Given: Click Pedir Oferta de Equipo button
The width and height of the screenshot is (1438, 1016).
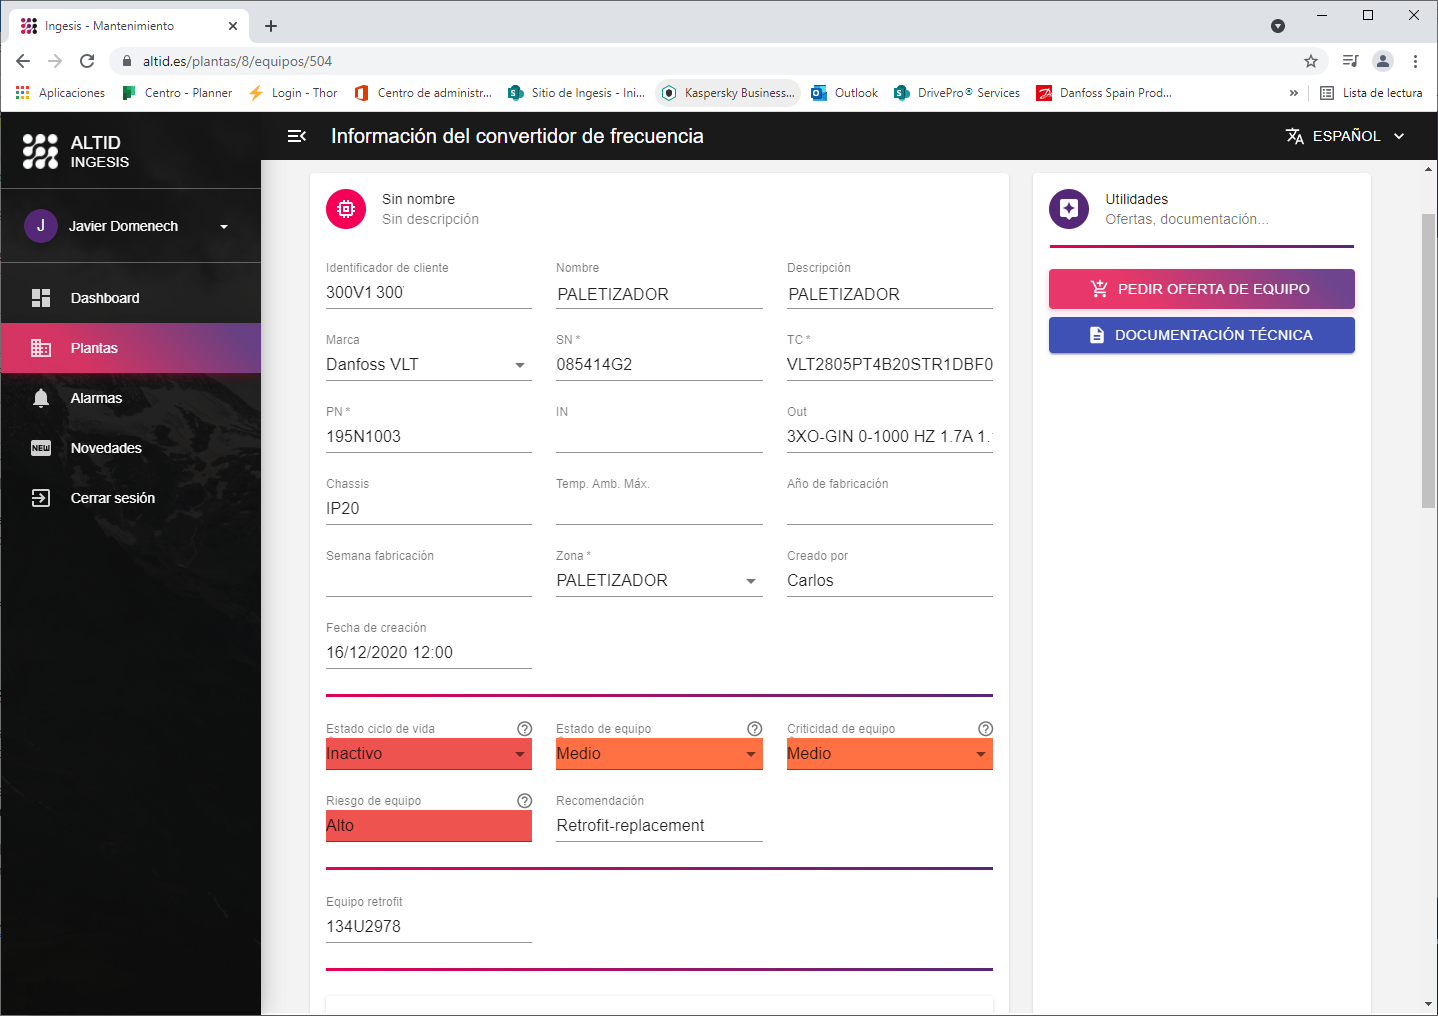Looking at the screenshot, I should click(1201, 289).
